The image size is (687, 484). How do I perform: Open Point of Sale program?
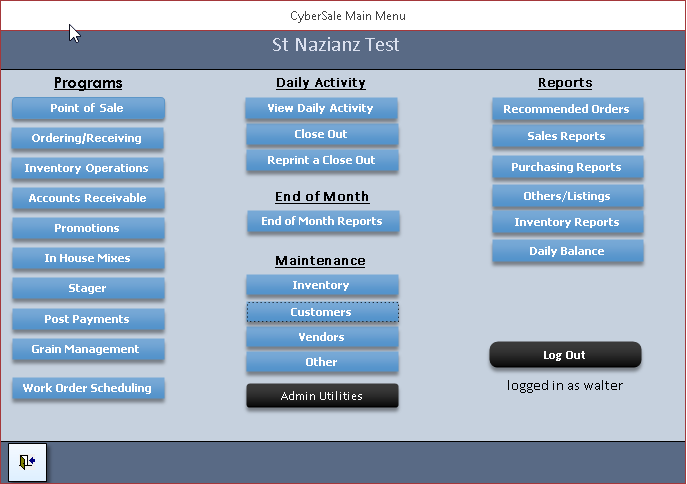[x=88, y=108]
